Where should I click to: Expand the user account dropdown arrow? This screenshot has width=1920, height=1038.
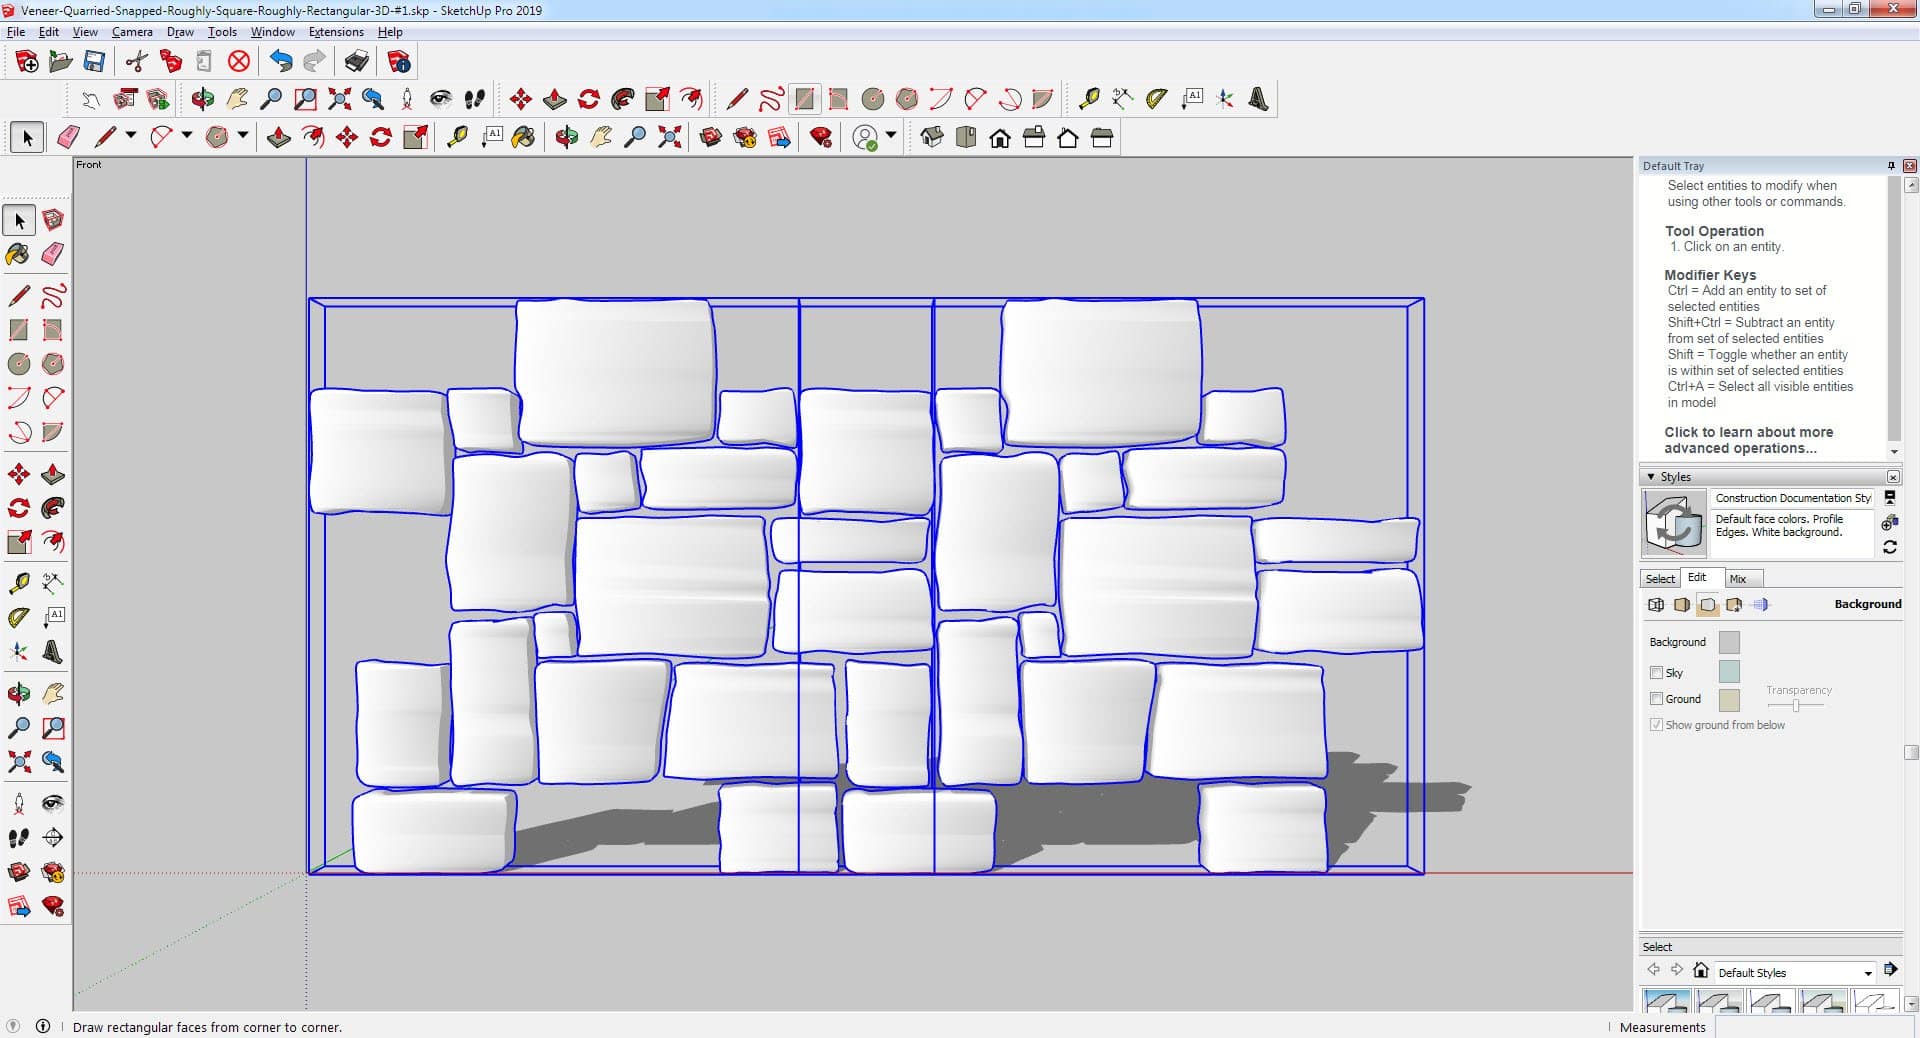(x=891, y=136)
